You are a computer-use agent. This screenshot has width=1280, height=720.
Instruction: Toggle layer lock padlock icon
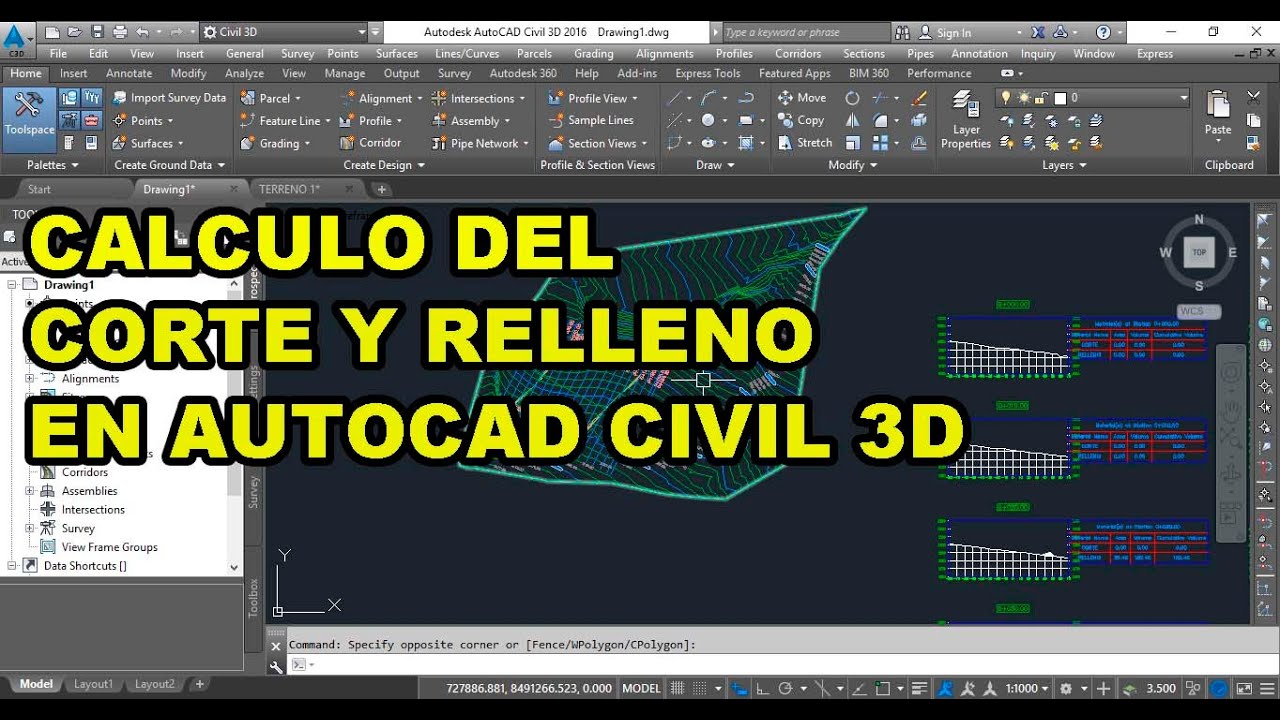click(1041, 98)
